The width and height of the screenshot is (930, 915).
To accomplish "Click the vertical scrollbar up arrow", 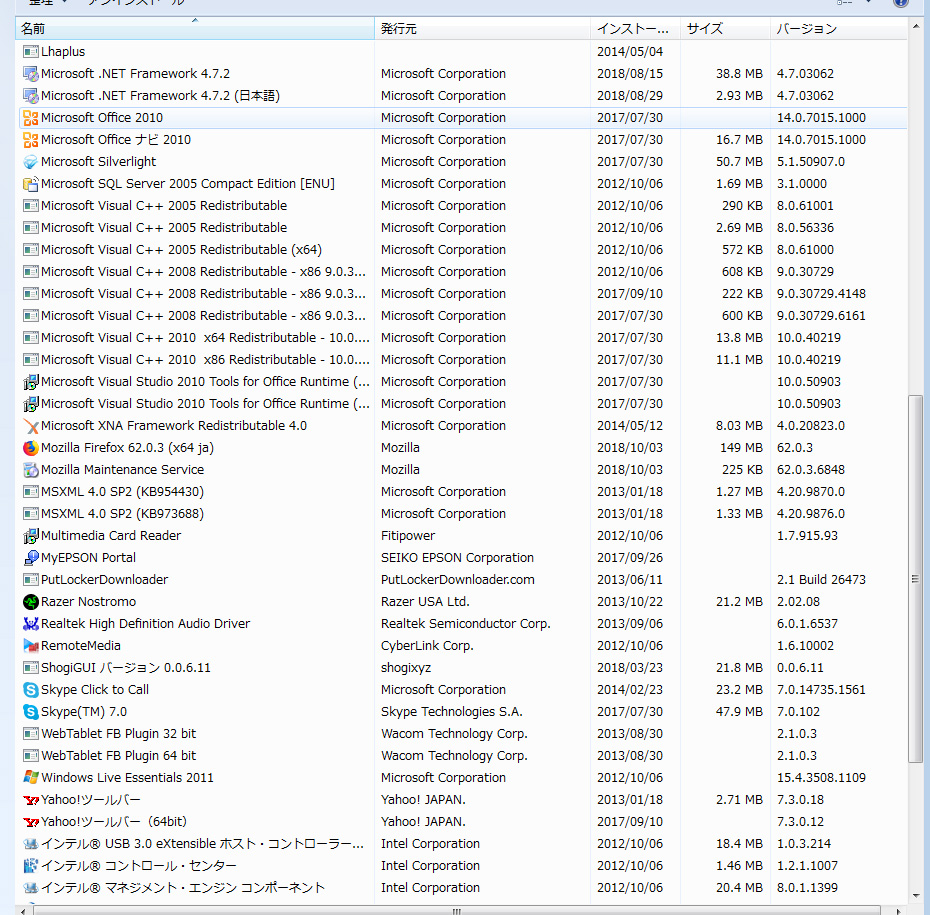I will pyautogui.click(x=915, y=25).
